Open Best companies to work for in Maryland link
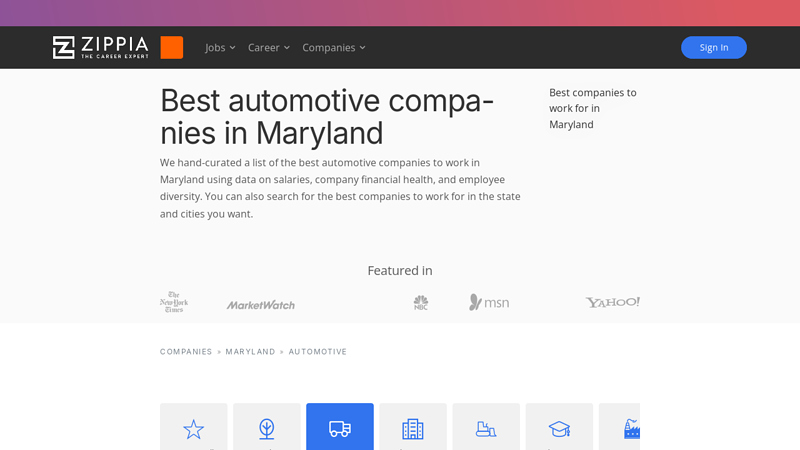The image size is (800, 450). tap(593, 108)
